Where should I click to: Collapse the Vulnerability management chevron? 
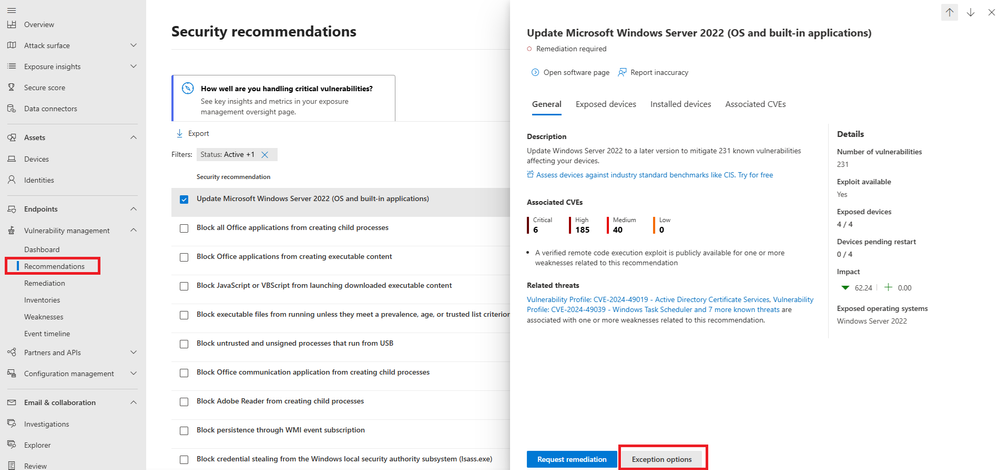(133, 231)
